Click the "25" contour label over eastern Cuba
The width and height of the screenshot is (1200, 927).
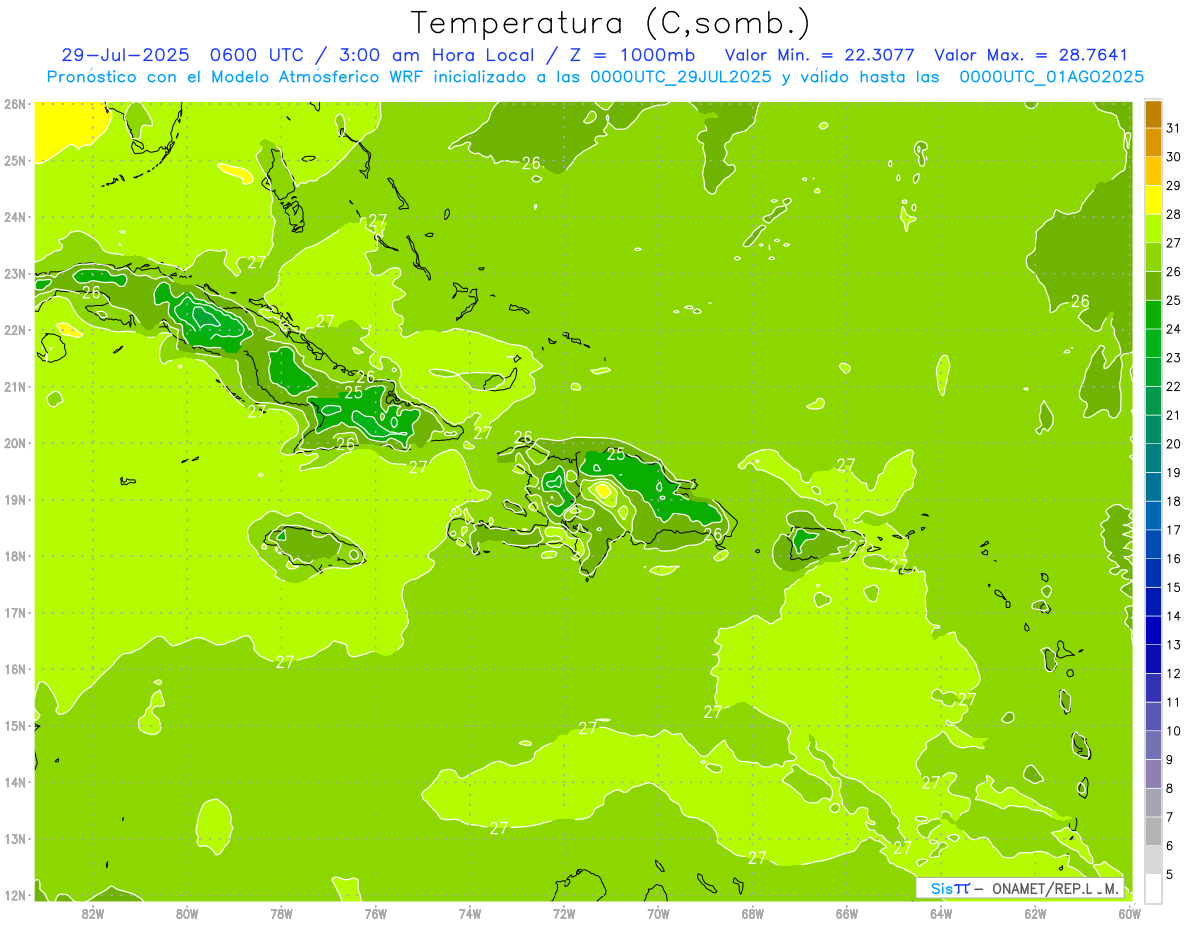coord(354,393)
